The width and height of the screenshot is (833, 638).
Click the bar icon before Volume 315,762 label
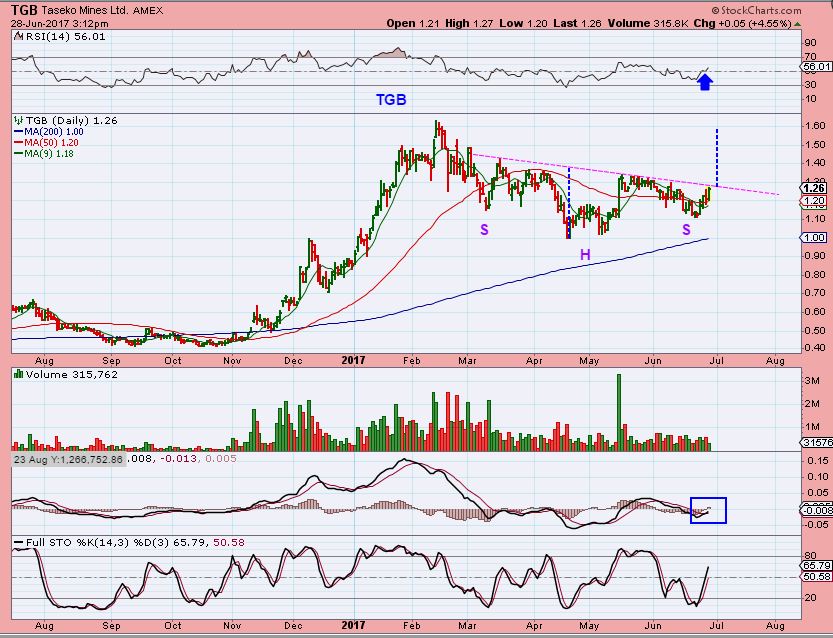[19, 374]
